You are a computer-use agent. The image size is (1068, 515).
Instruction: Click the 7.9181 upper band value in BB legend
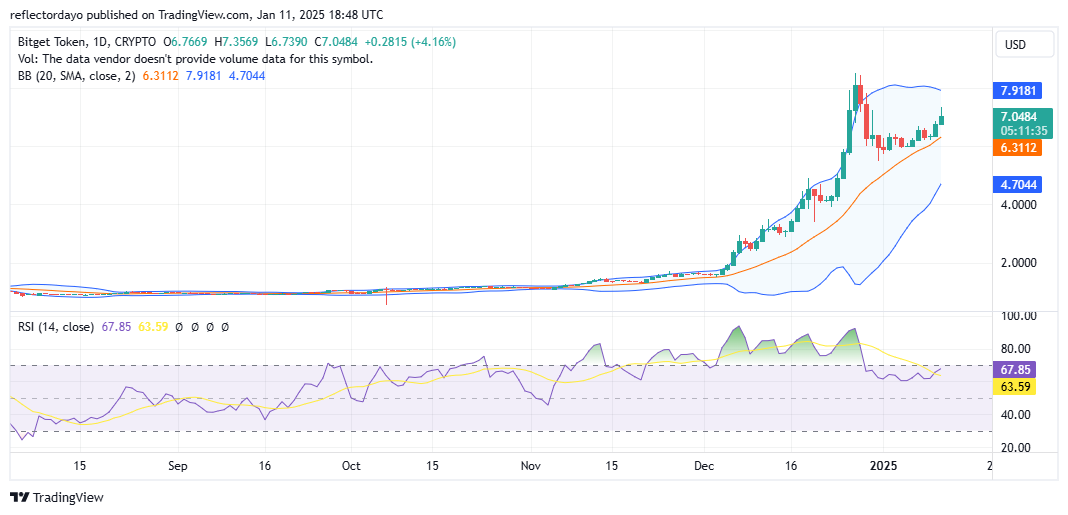pos(202,76)
